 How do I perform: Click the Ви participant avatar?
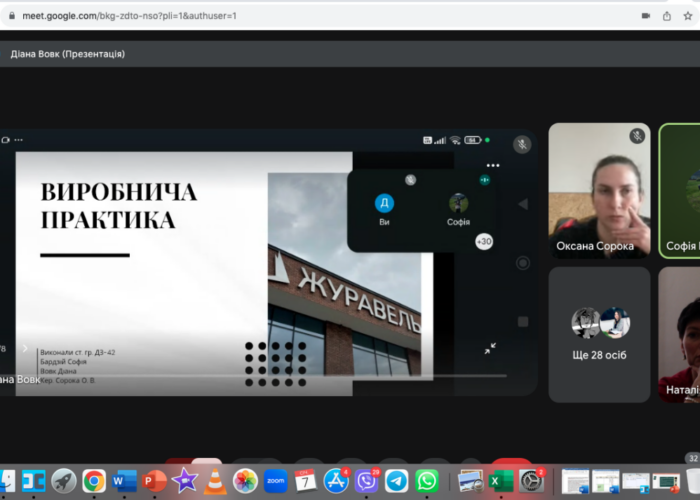coord(384,203)
